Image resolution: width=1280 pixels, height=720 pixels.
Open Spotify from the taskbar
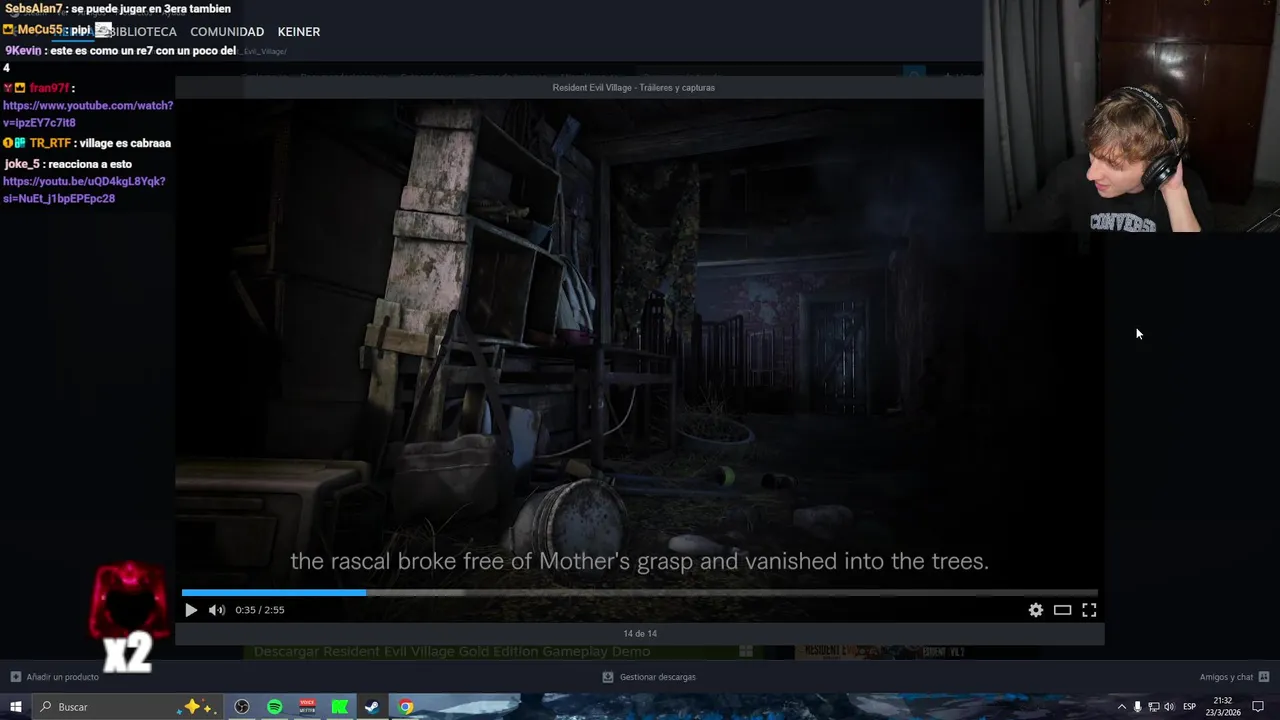[275, 707]
